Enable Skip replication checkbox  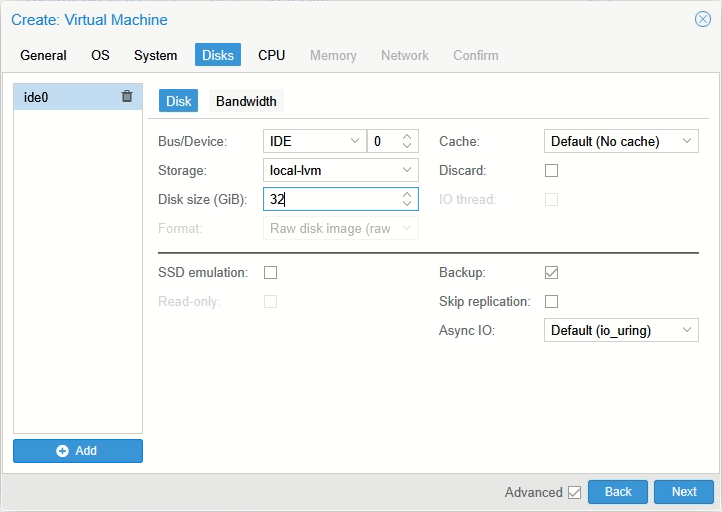point(551,301)
